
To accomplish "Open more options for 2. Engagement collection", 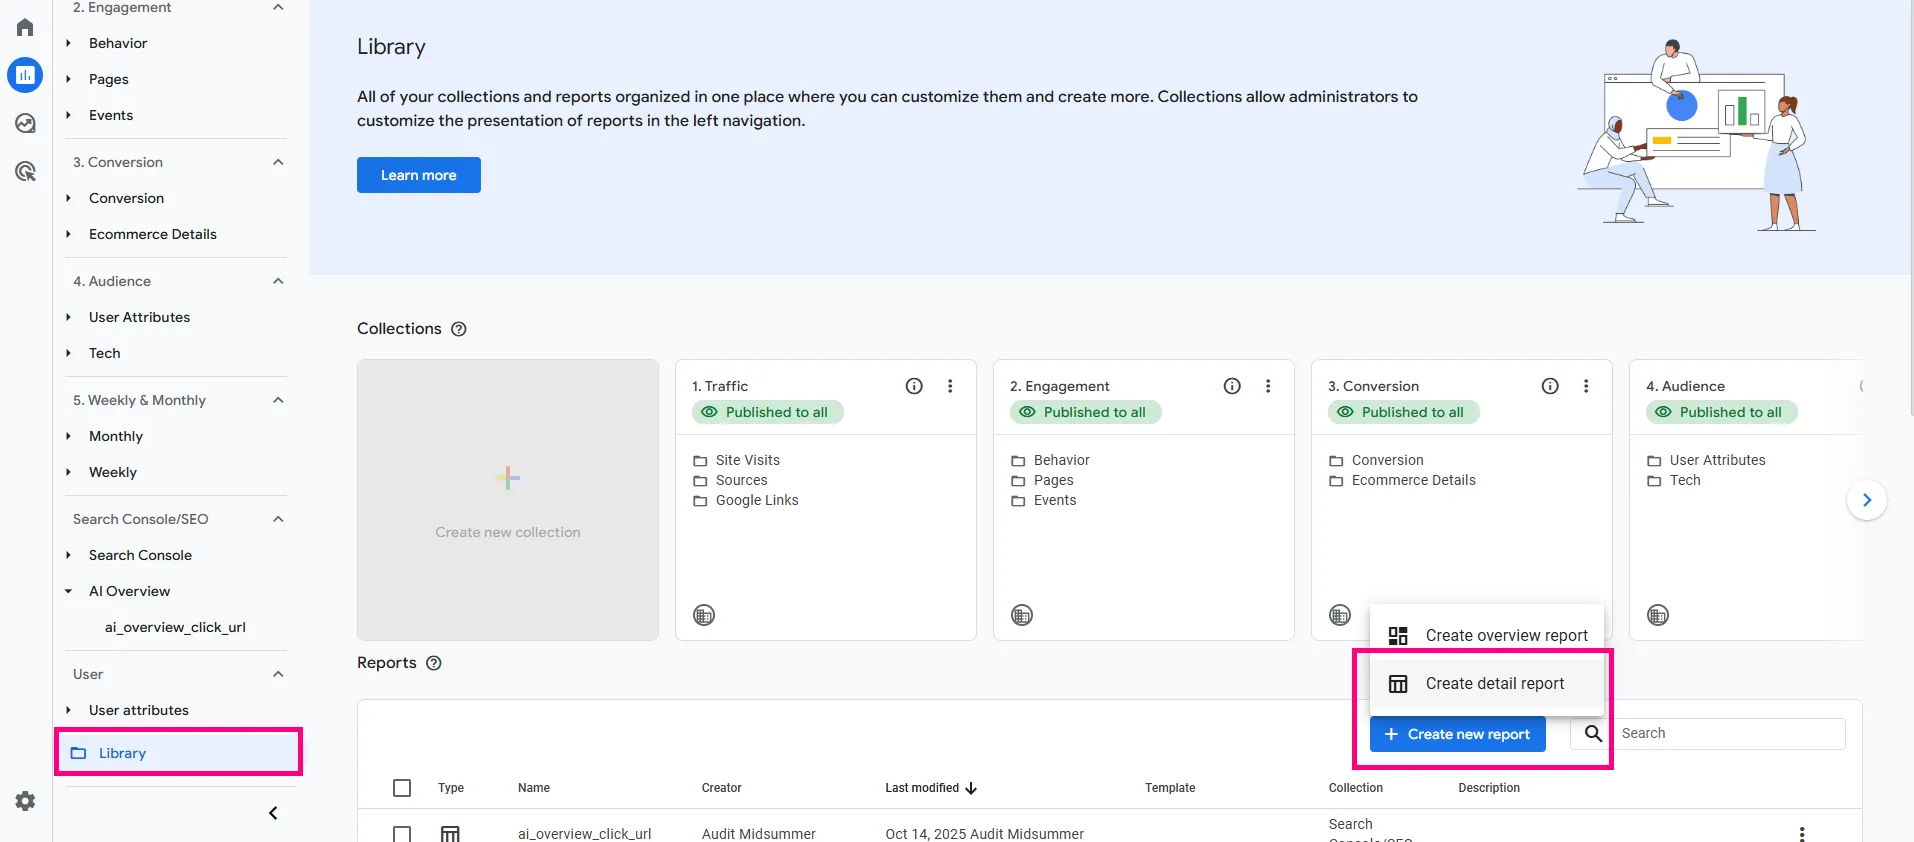I will pyautogui.click(x=1268, y=386).
